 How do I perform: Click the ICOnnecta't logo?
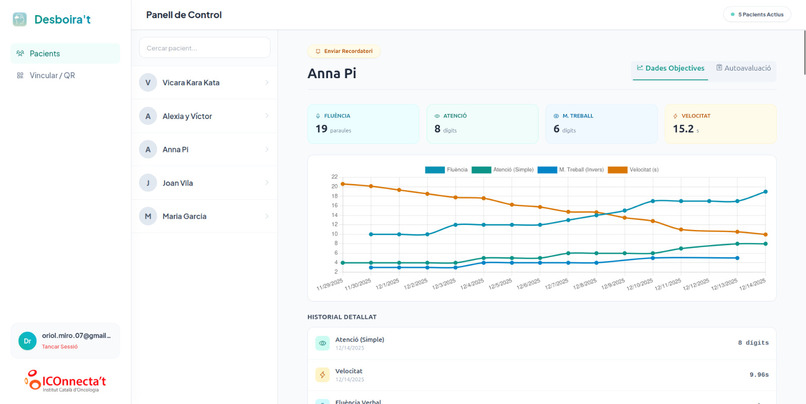(65, 381)
